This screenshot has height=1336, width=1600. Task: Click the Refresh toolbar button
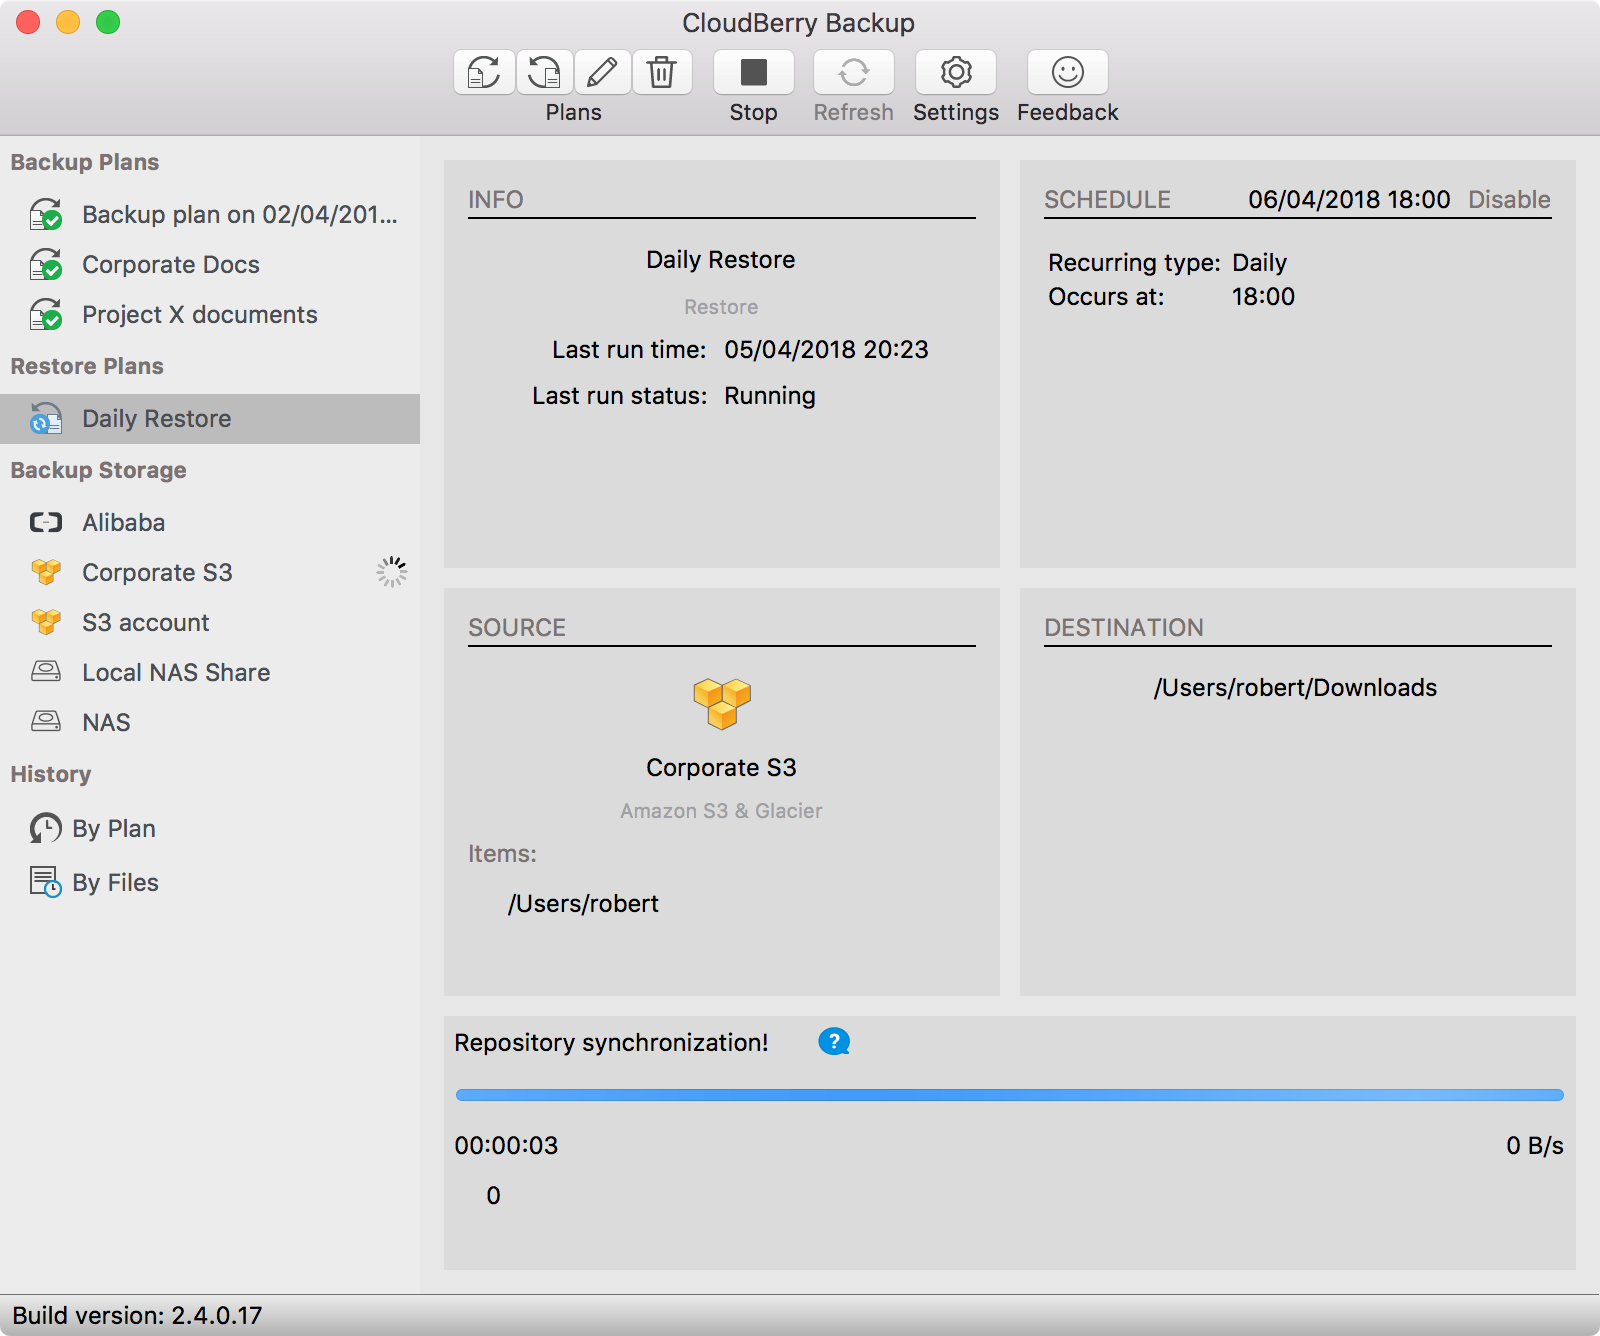[x=854, y=72]
